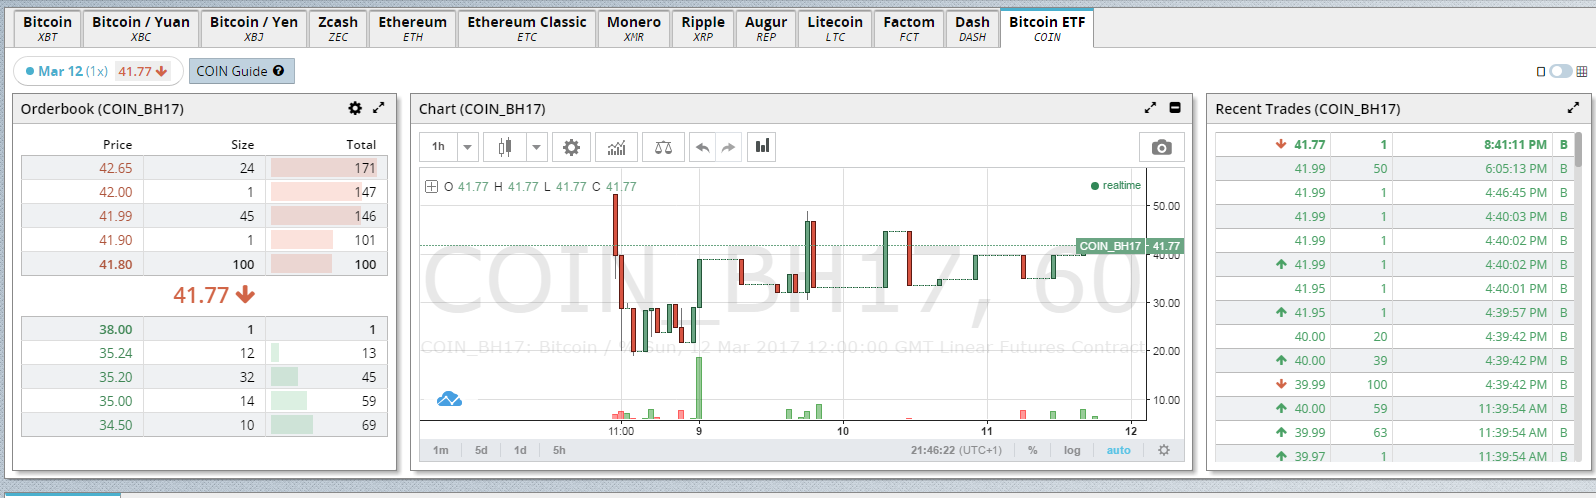Select the Mar 12 (1x) contract pill

(98, 71)
